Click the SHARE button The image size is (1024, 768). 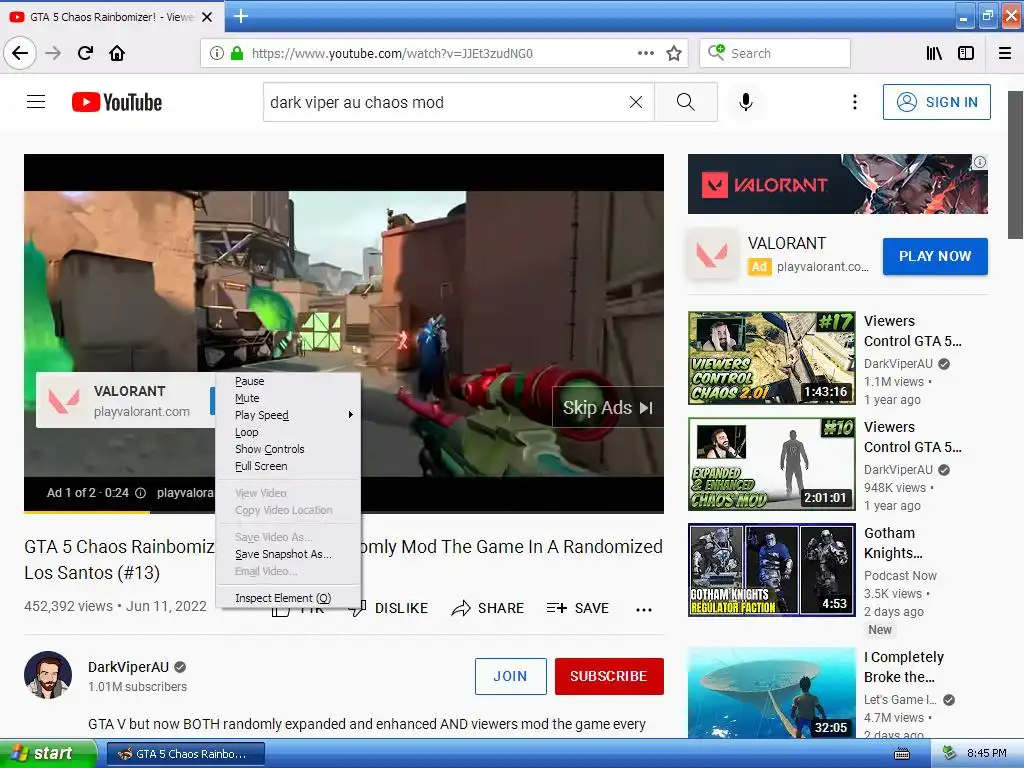pos(488,609)
